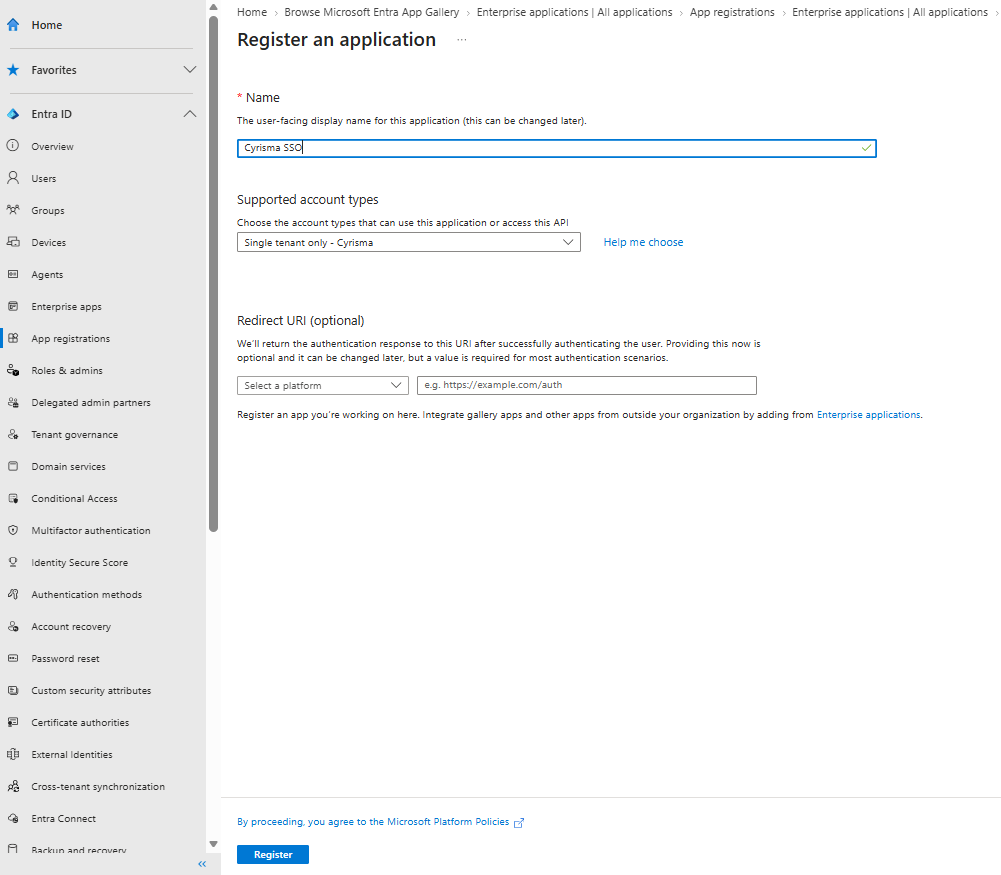Click the Enterprise apps icon

point(13,306)
